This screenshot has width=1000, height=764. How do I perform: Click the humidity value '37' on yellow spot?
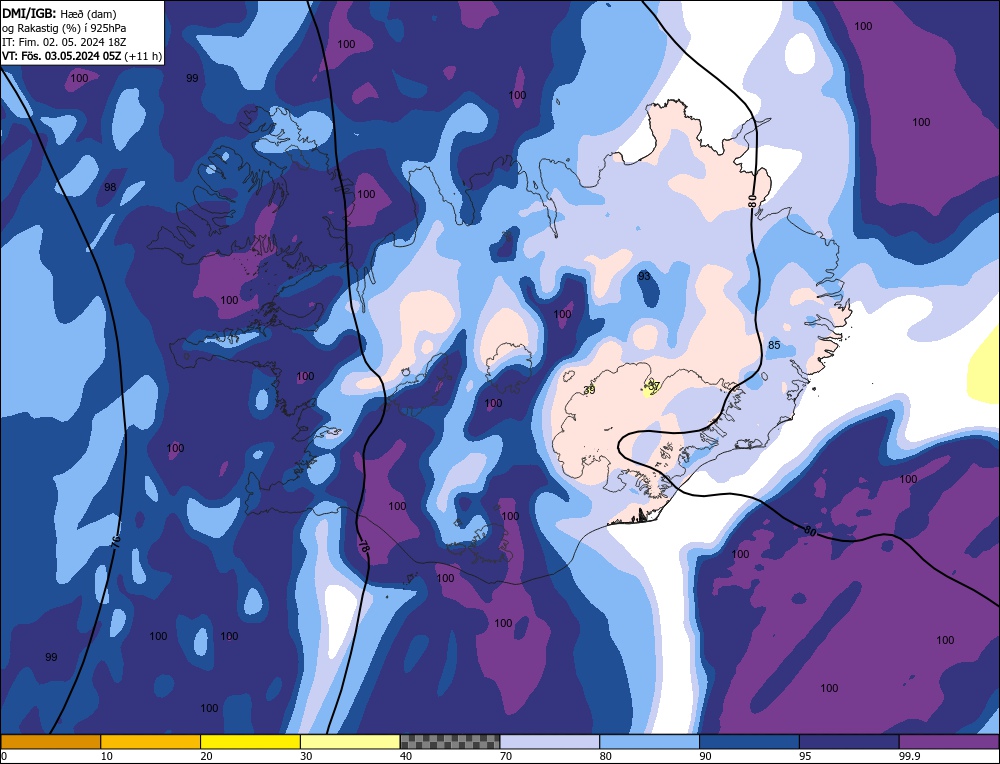coord(654,386)
